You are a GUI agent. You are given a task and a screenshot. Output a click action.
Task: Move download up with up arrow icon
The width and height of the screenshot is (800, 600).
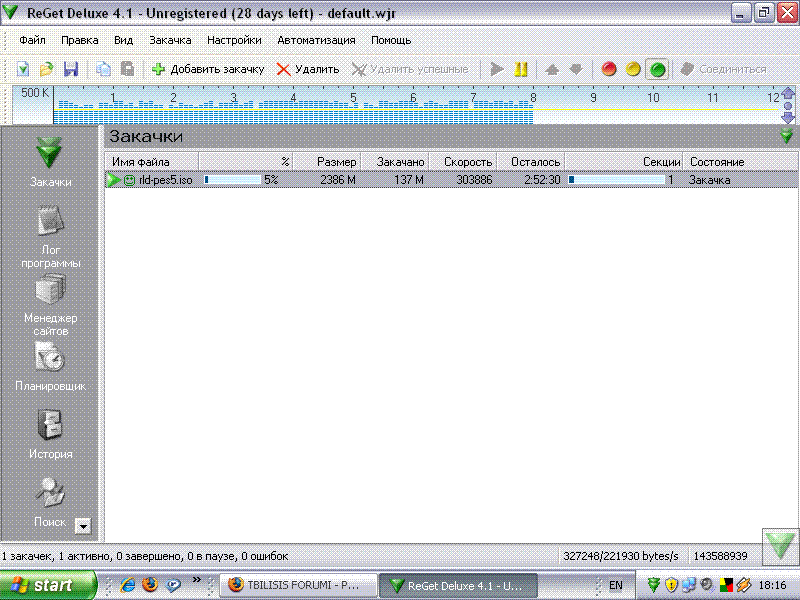pyautogui.click(x=552, y=69)
